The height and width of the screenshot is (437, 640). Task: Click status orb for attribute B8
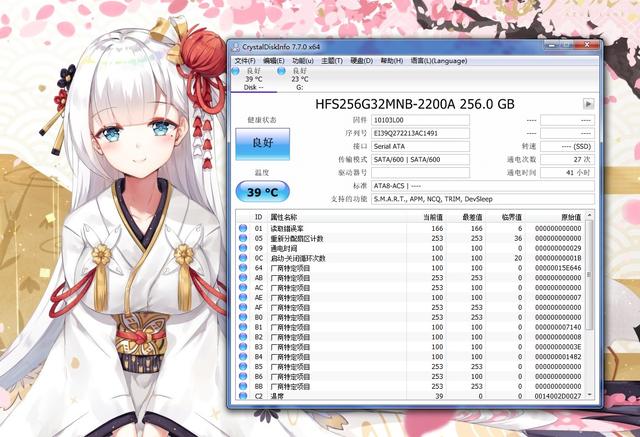coord(243,386)
